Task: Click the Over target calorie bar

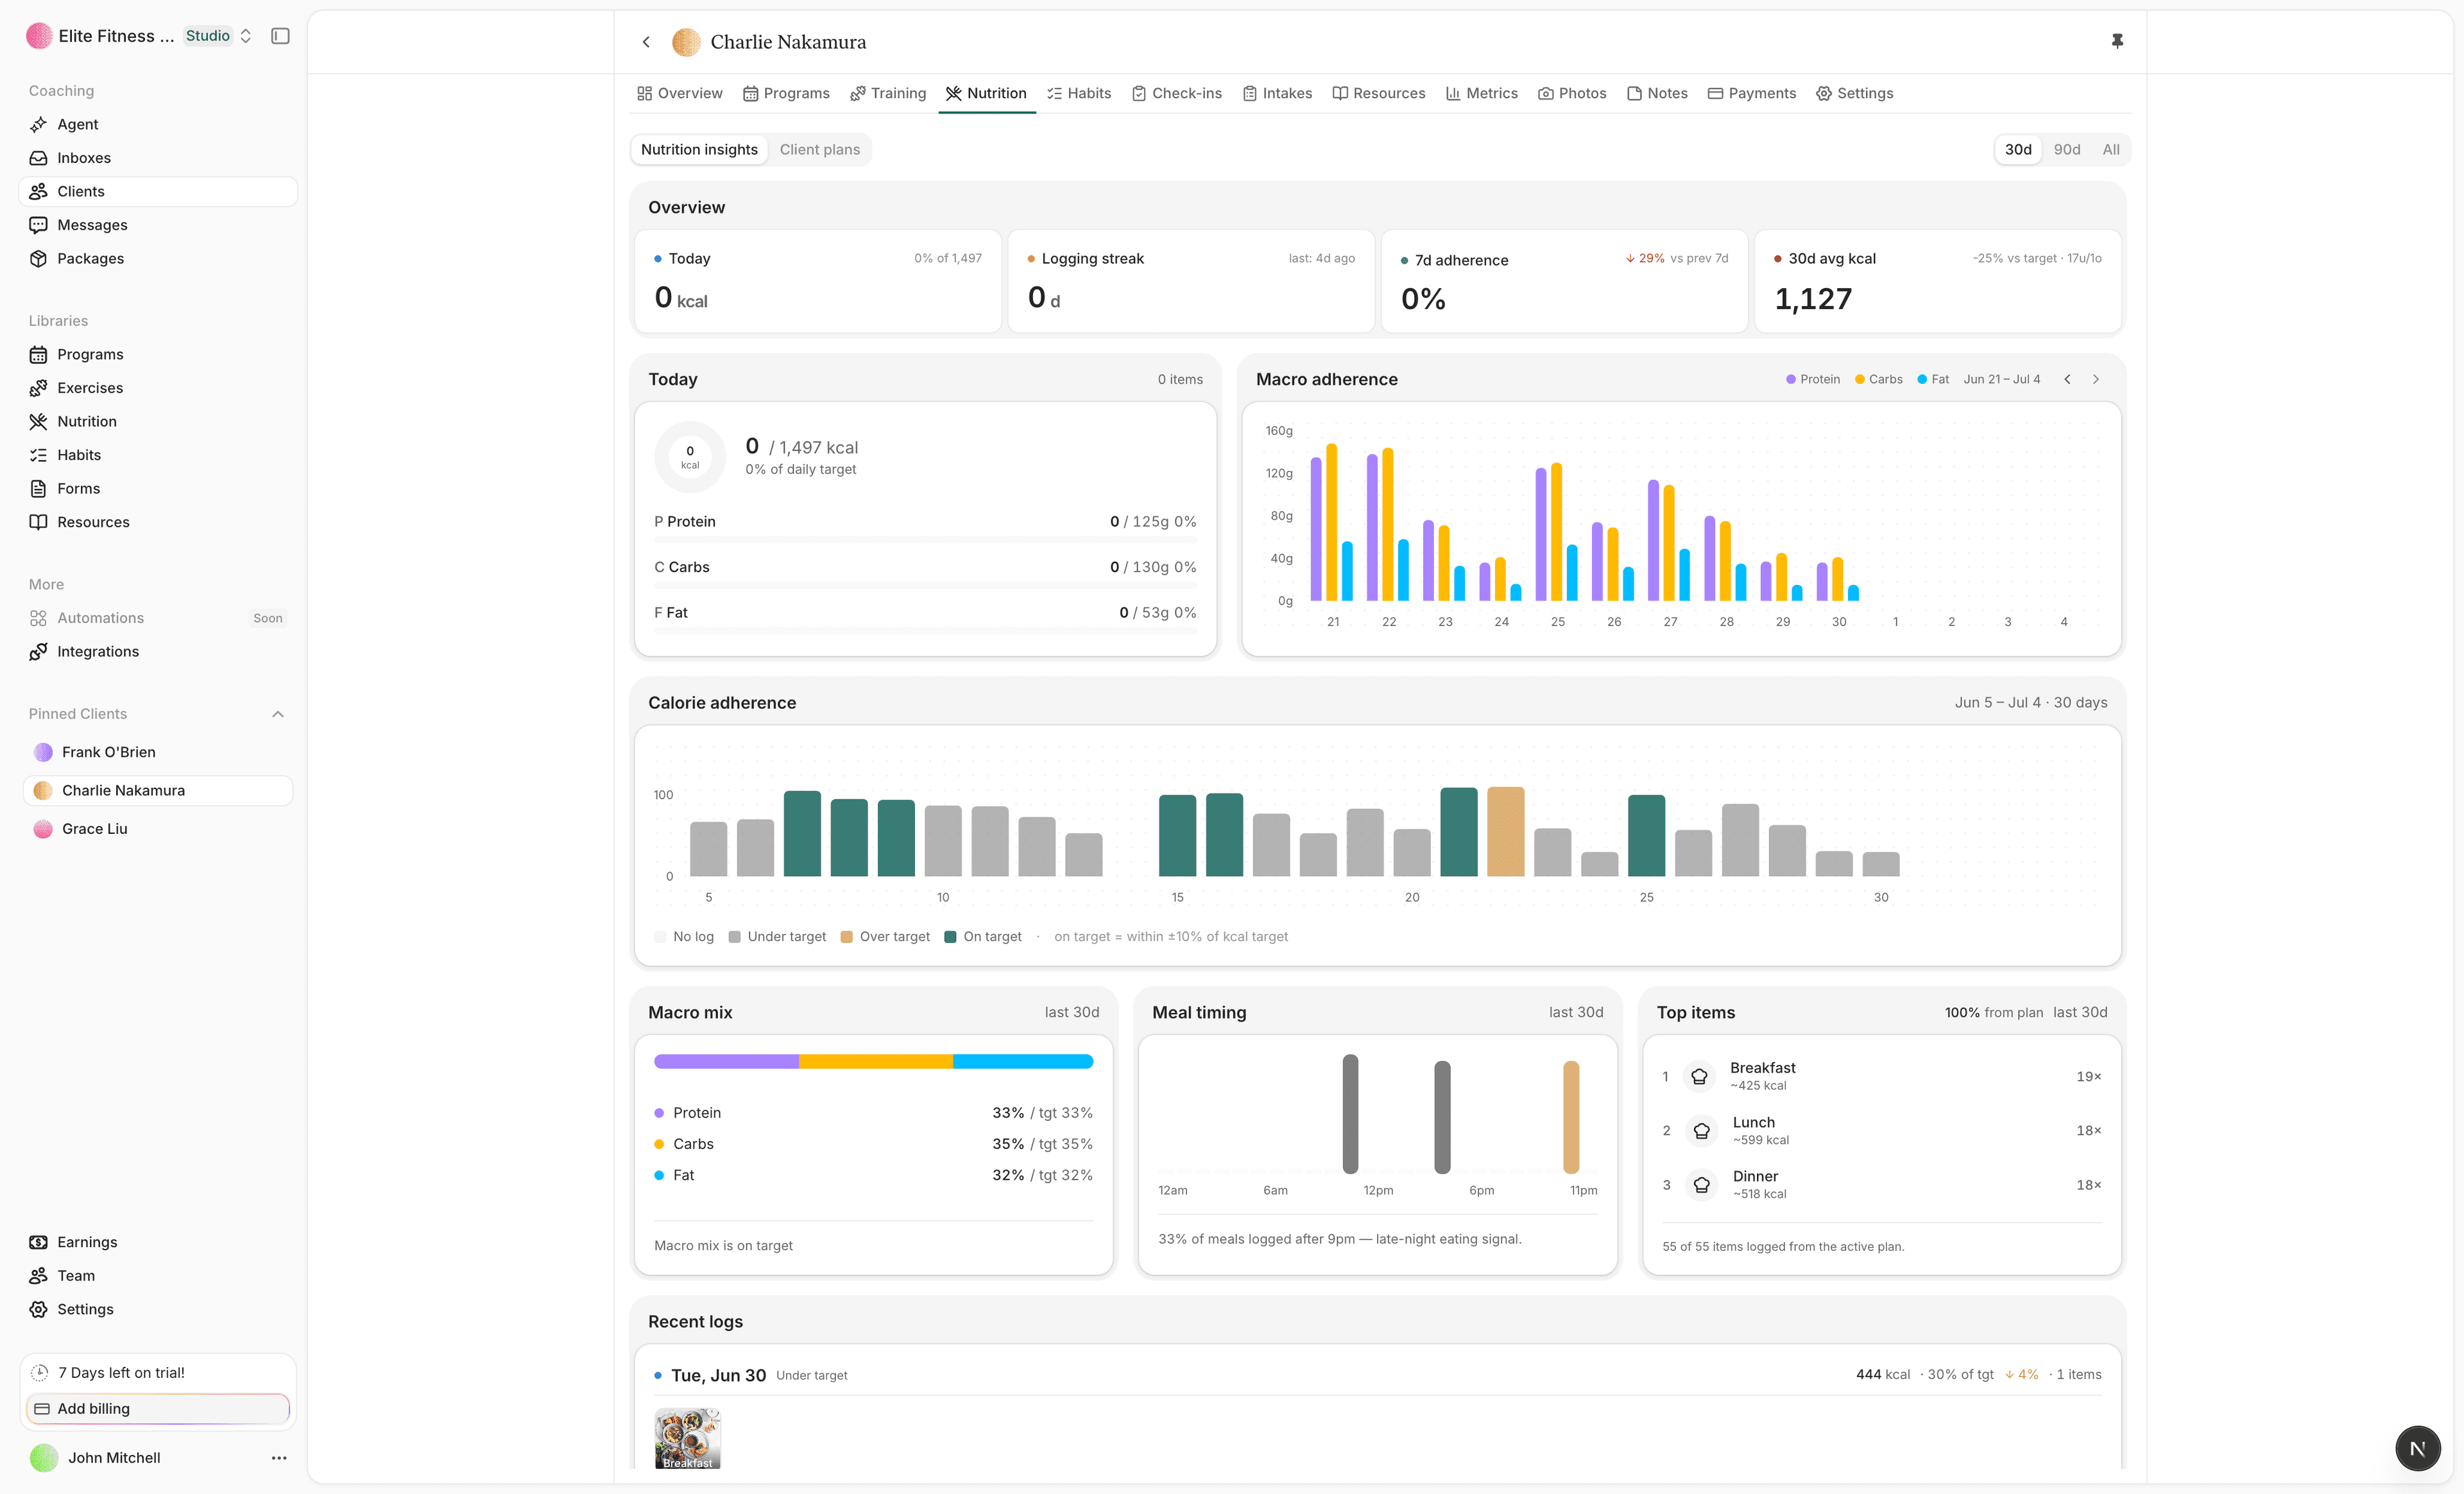Action: click(1505, 832)
